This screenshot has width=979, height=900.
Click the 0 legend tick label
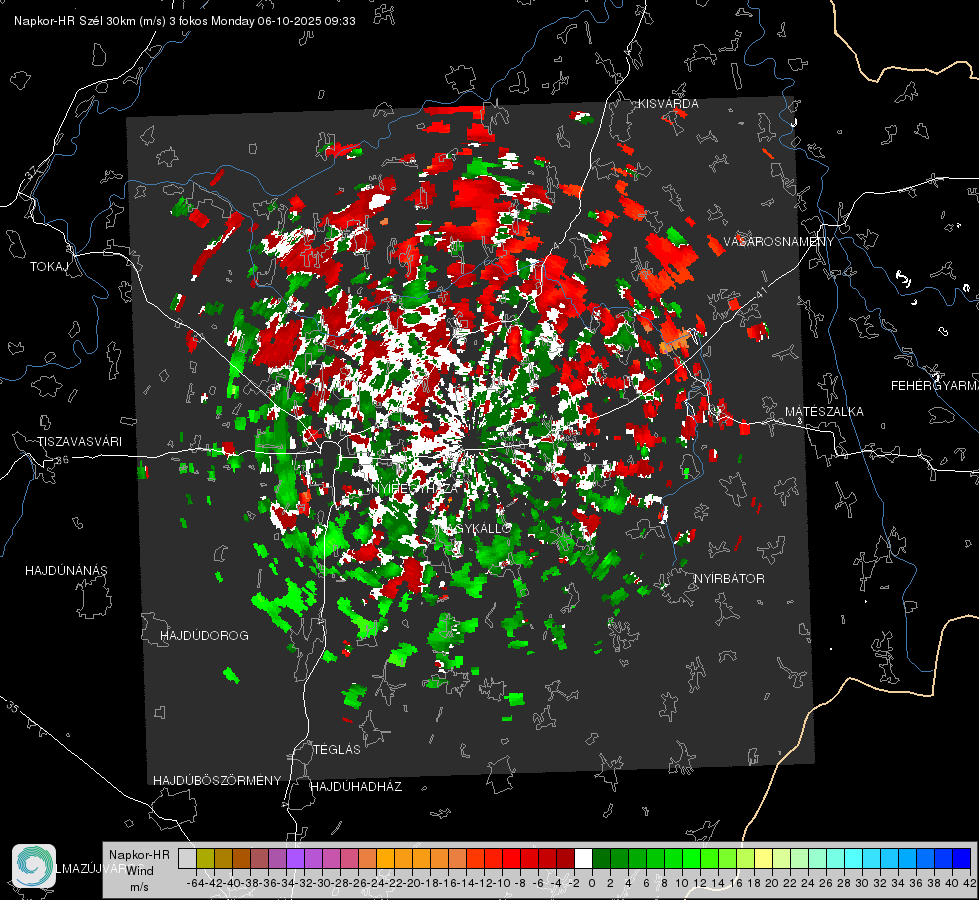593,883
